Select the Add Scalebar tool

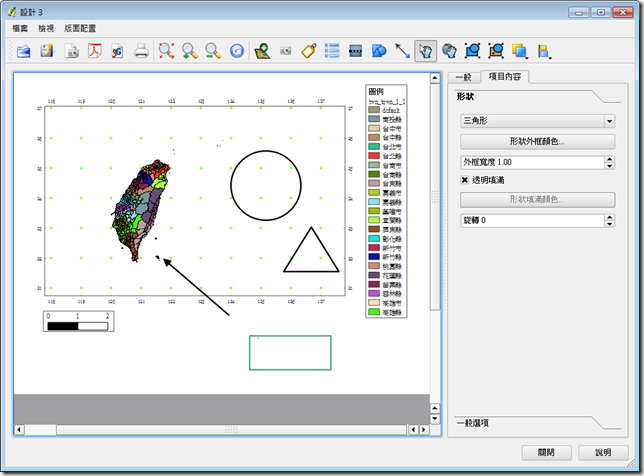tap(355, 51)
